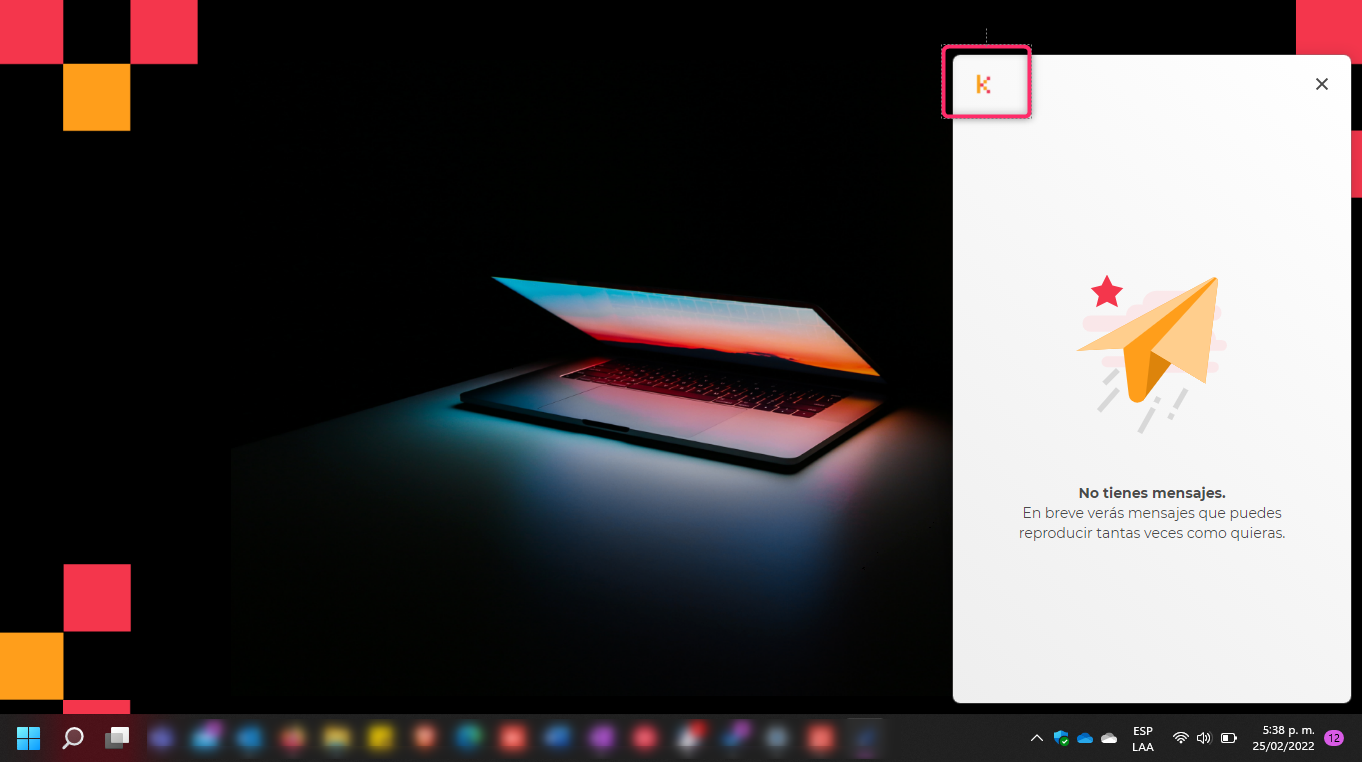
Task: Open the Windows Start menu
Action: pyautogui.click(x=28, y=738)
